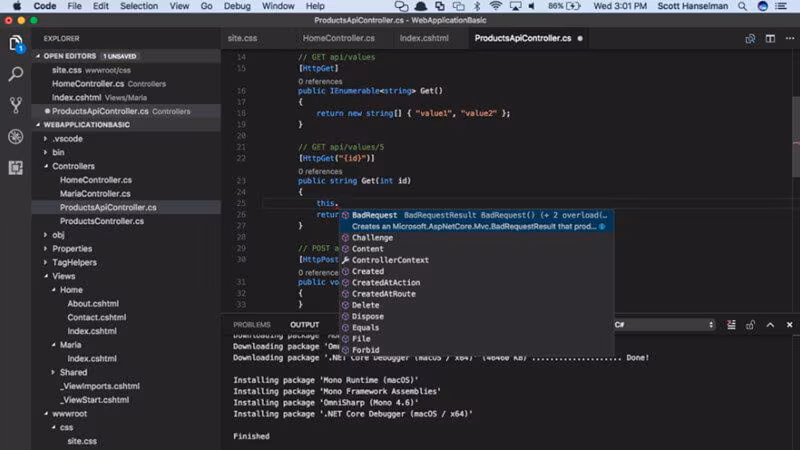Click the Siri icon in menu bar

click(x=762, y=6)
